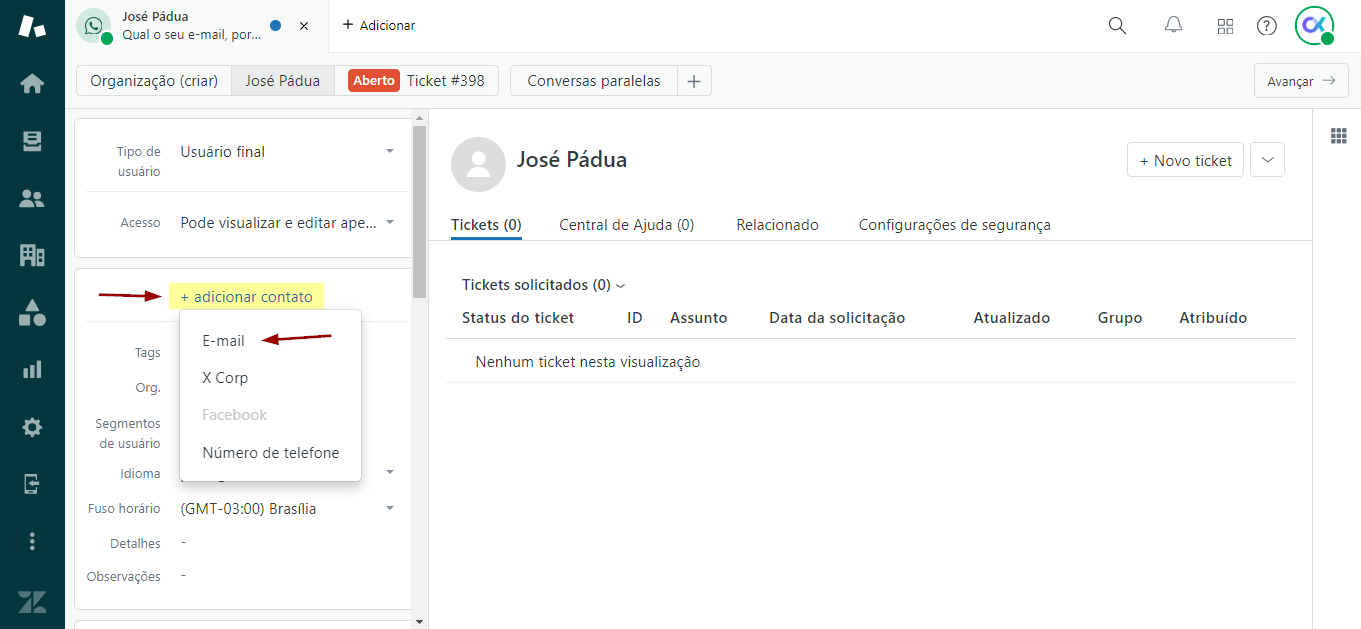
Task: Open the Zendesk products grid icon
Action: (x=1225, y=26)
